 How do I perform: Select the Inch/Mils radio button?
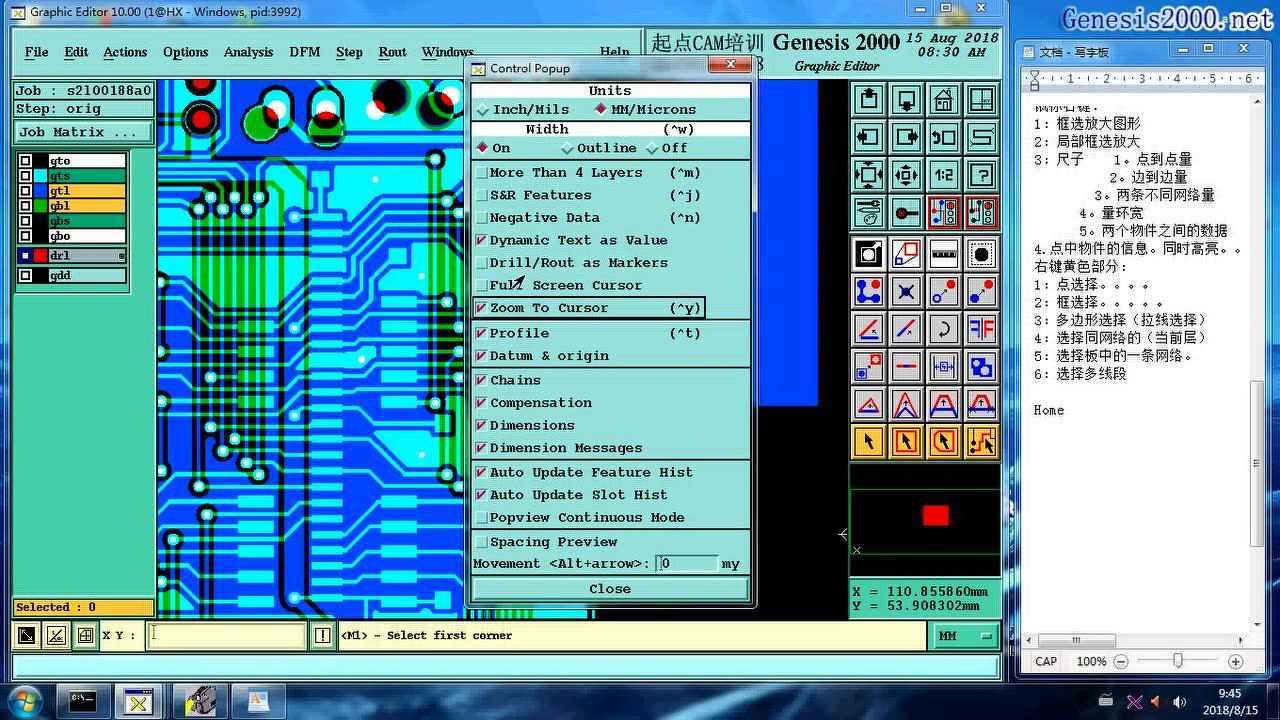point(484,109)
